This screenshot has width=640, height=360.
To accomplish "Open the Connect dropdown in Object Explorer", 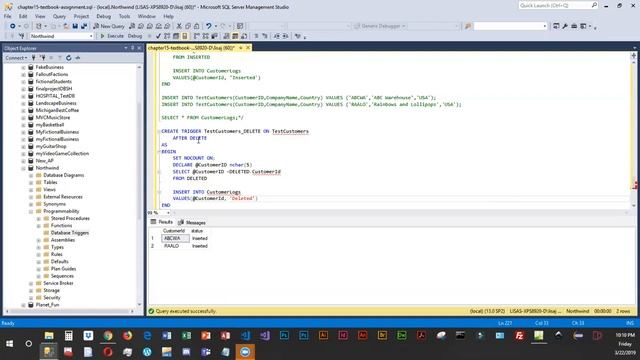I will coord(16,58).
